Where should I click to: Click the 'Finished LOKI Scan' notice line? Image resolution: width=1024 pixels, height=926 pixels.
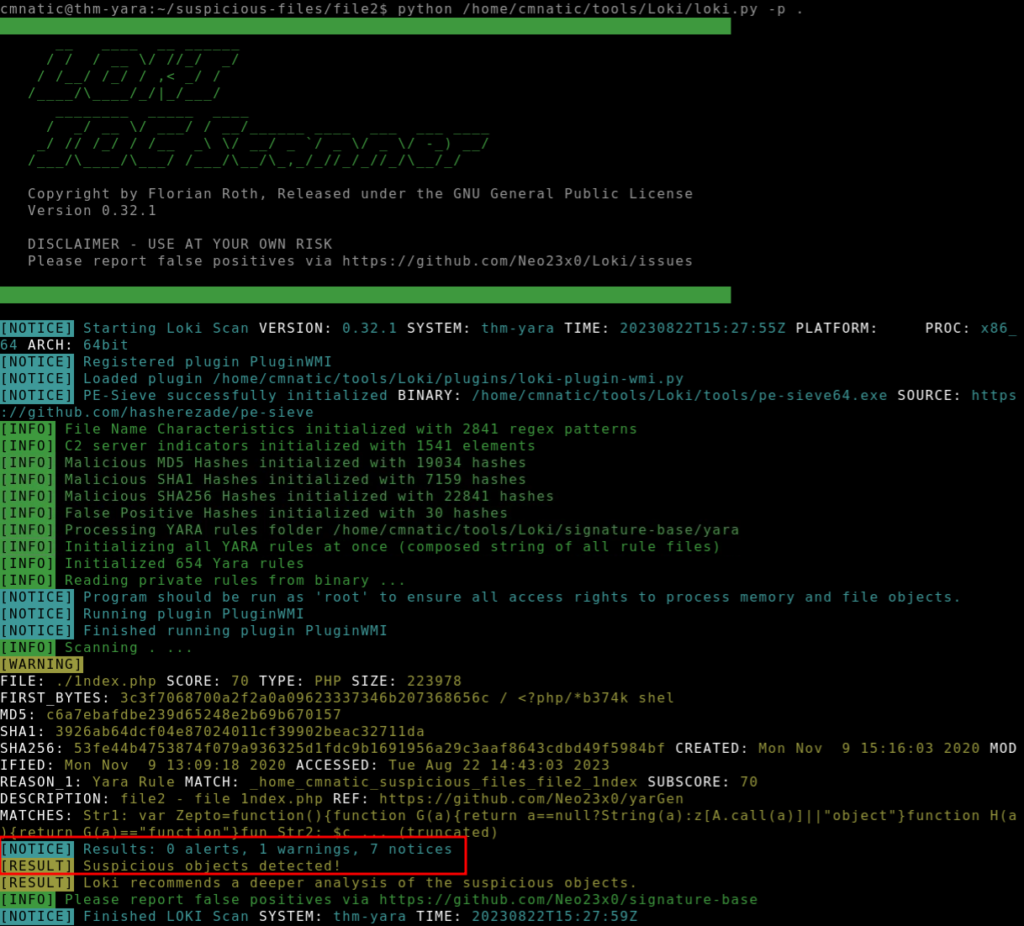[x=360, y=916]
